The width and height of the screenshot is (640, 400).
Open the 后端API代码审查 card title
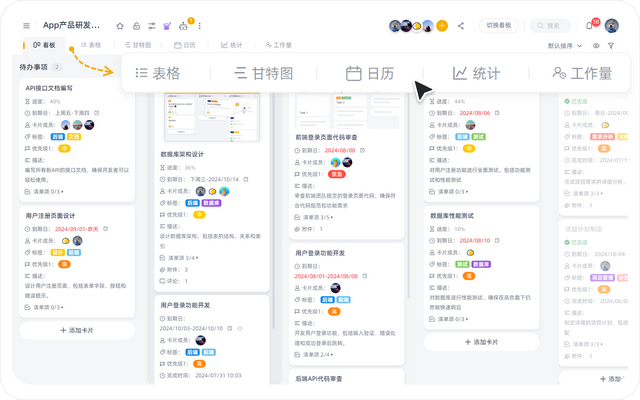point(319,379)
